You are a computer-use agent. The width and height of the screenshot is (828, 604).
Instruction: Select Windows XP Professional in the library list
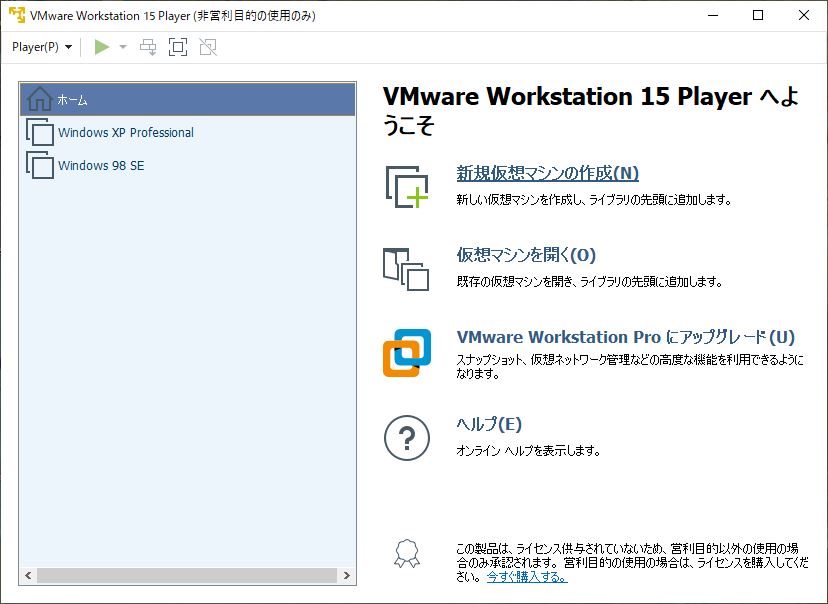pos(125,132)
